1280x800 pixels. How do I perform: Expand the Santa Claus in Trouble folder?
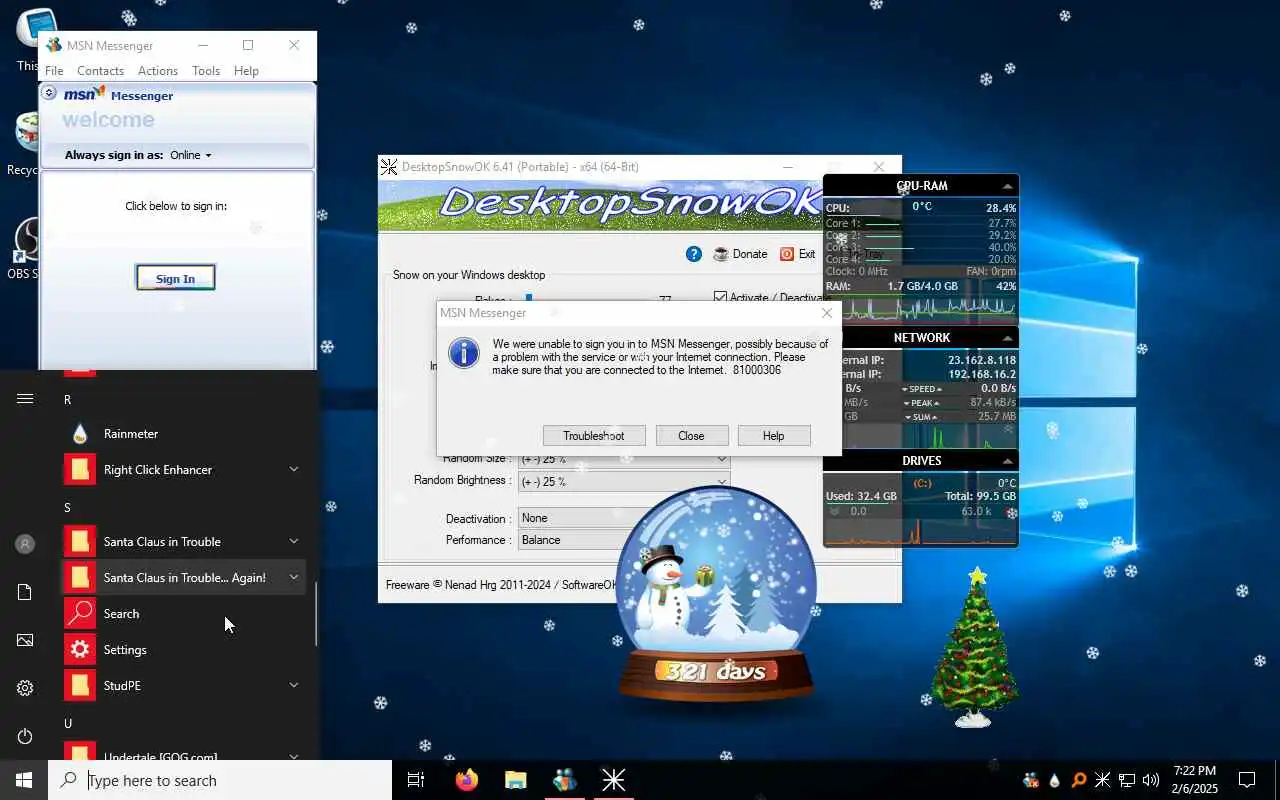294,541
